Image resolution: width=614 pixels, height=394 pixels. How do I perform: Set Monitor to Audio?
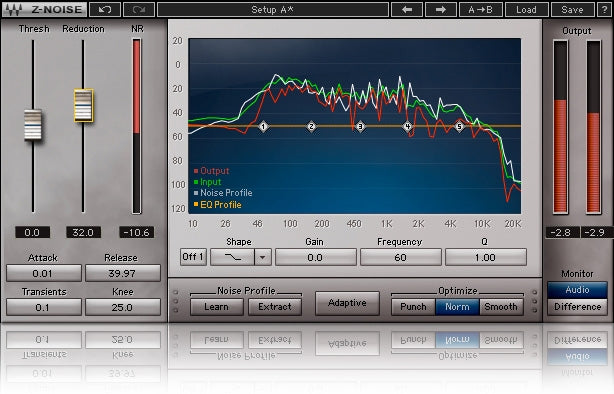click(577, 289)
